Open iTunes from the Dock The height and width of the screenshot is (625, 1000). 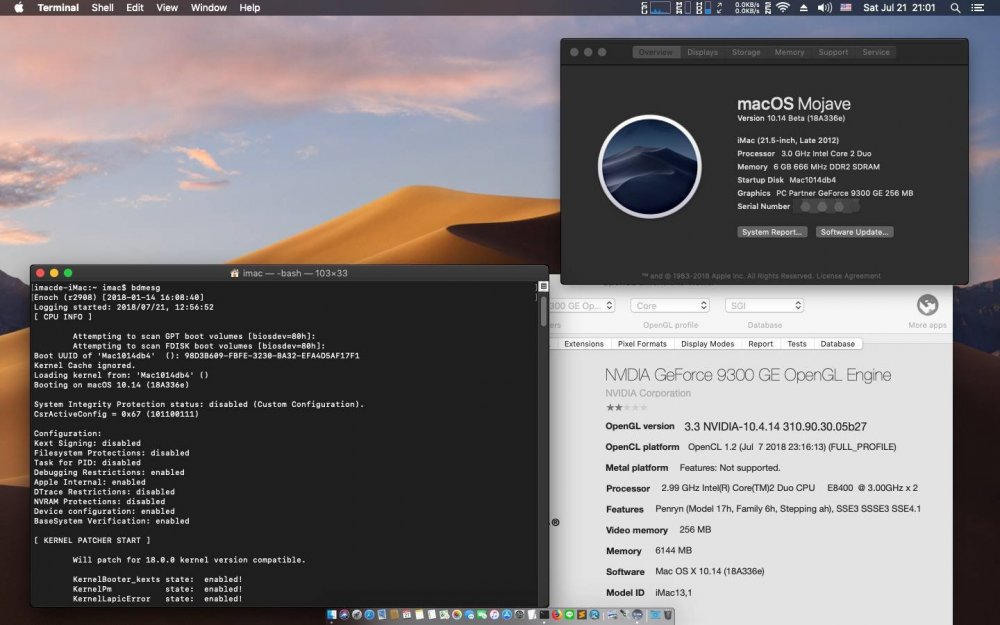[x=494, y=615]
